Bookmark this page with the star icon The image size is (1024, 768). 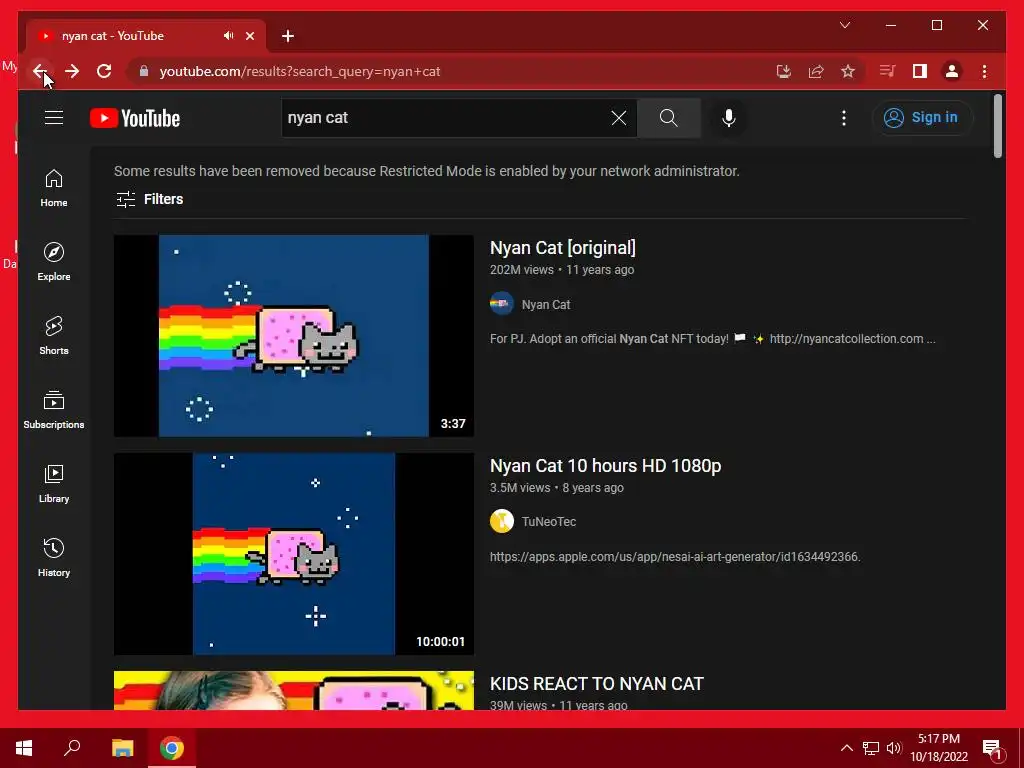pyautogui.click(x=848, y=71)
